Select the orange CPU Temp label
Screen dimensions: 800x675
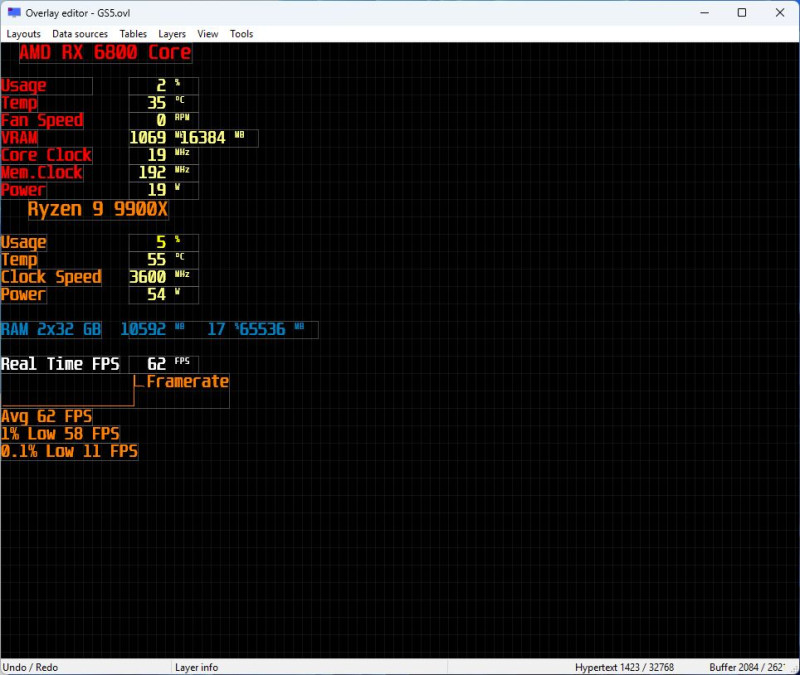(19, 260)
